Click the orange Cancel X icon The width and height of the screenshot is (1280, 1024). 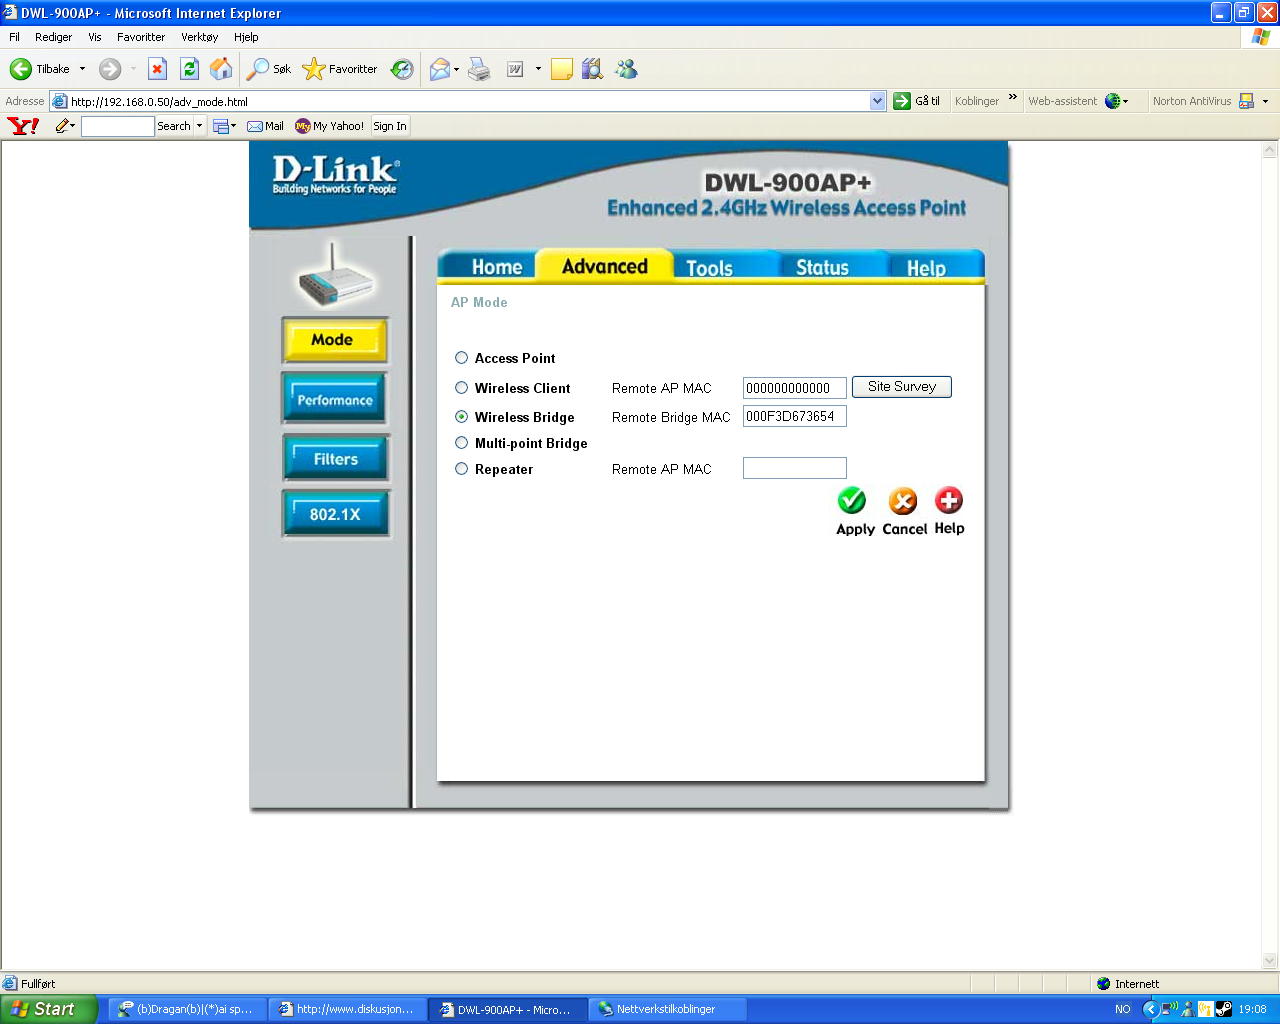pyautogui.click(x=903, y=500)
